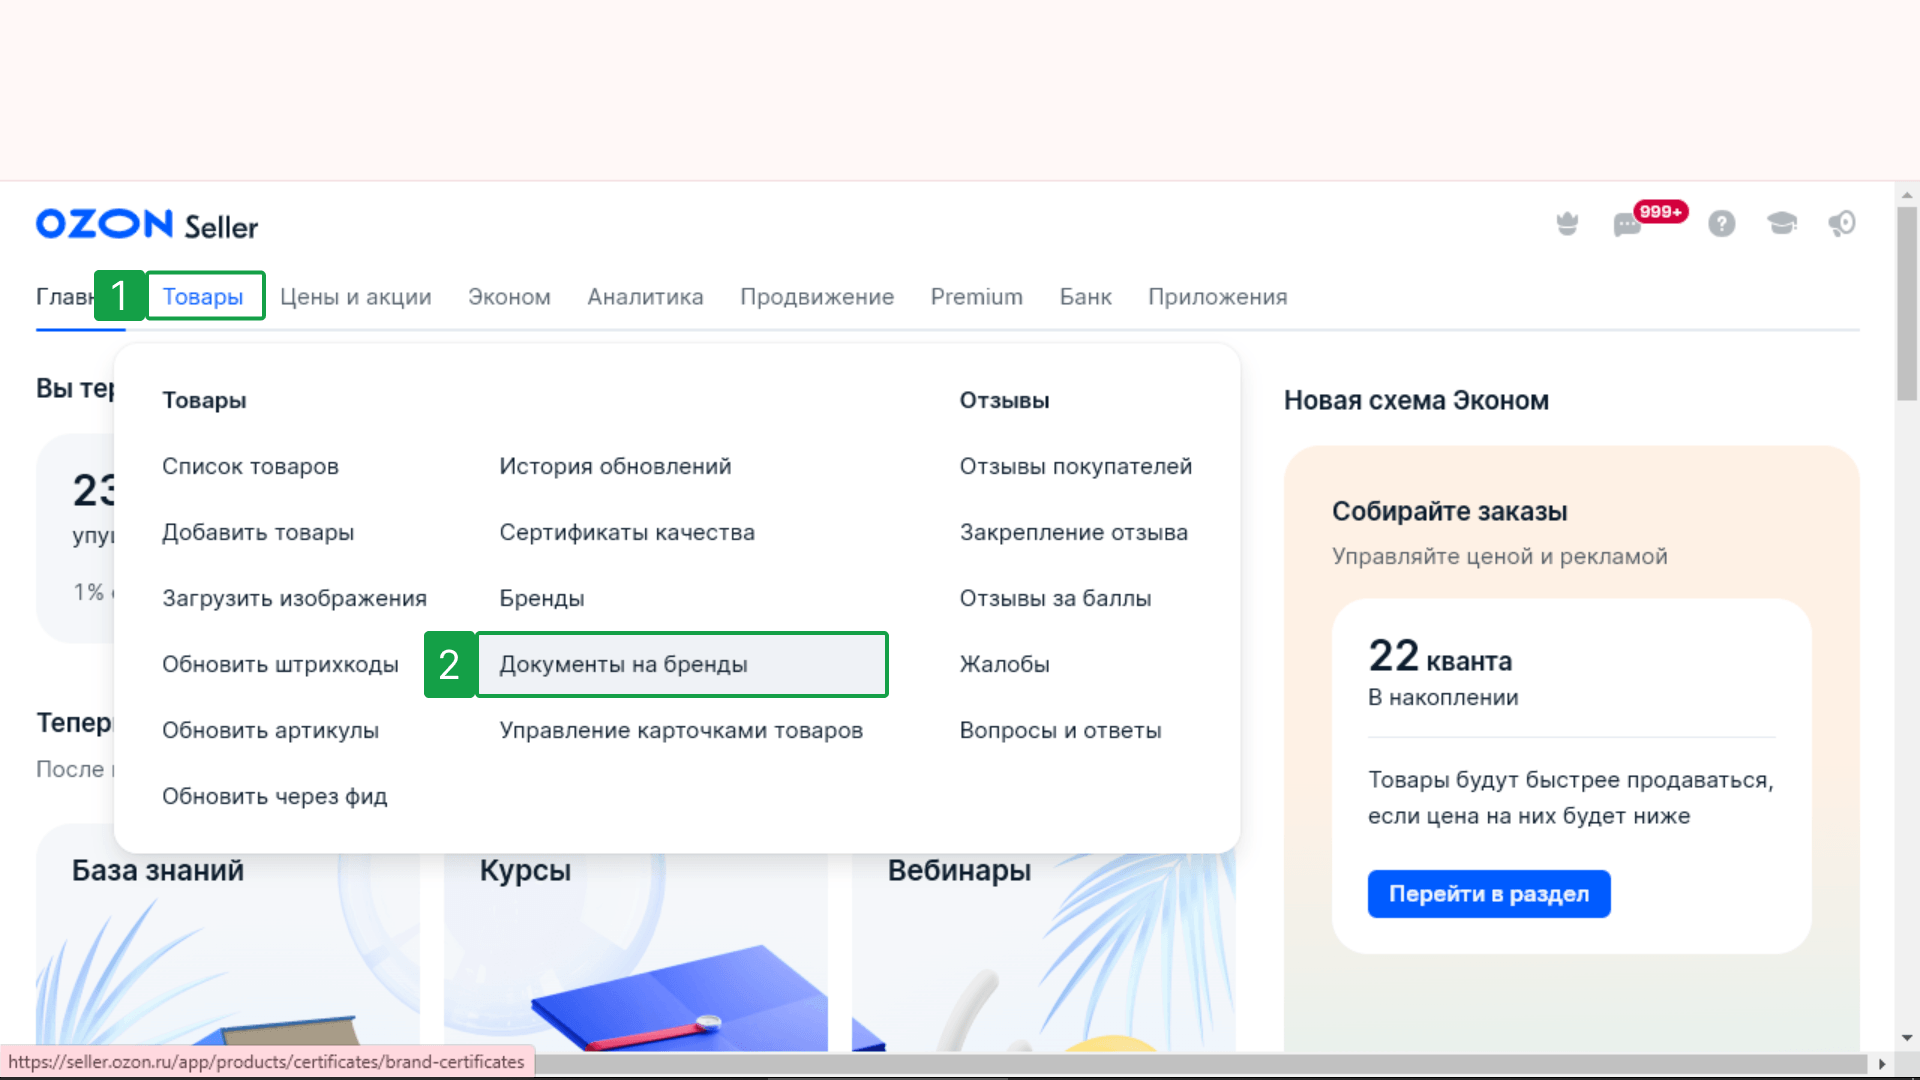Choose Добавить товары menu item
Viewport: 1920px width, 1080px height.
click(258, 532)
